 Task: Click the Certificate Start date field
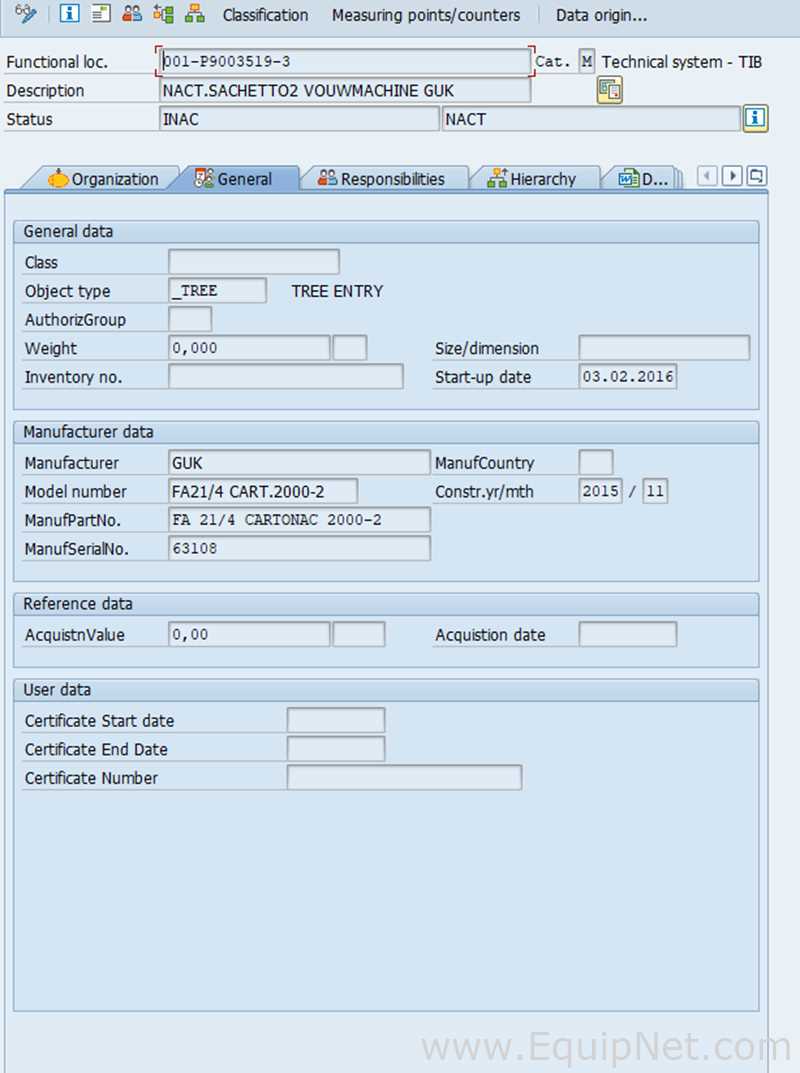pos(336,721)
